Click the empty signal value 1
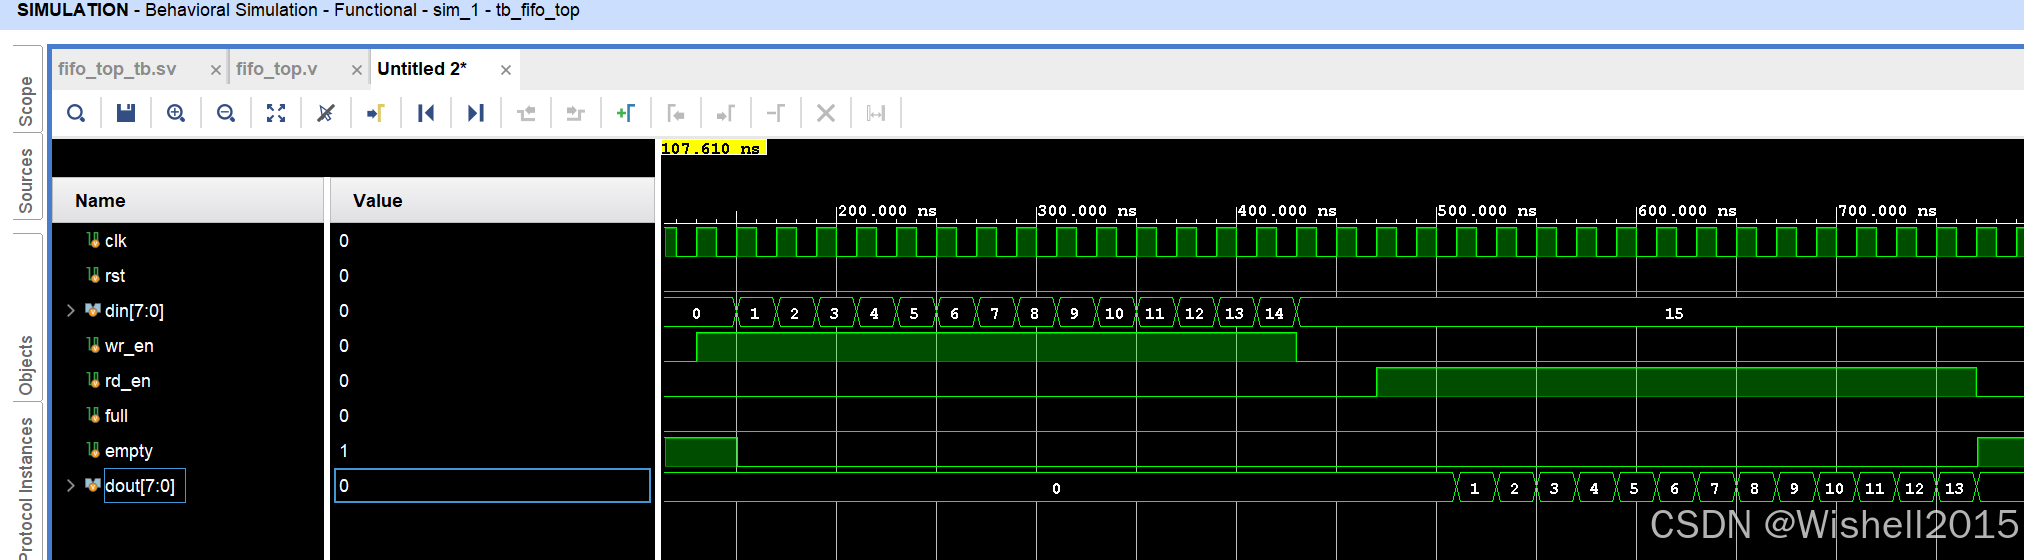This screenshot has height=560, width=2024. tap(344, 451)
